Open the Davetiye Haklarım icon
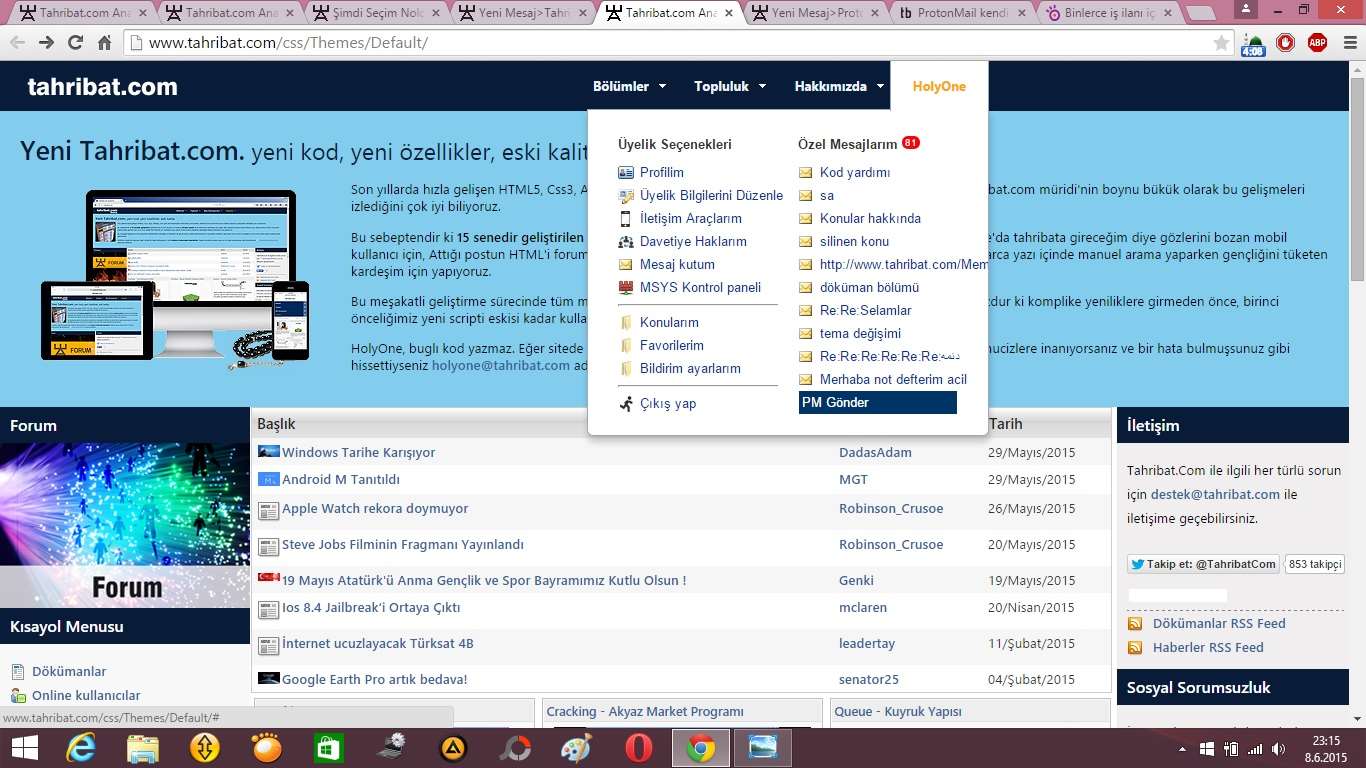1366x768 pixels. 626,242
